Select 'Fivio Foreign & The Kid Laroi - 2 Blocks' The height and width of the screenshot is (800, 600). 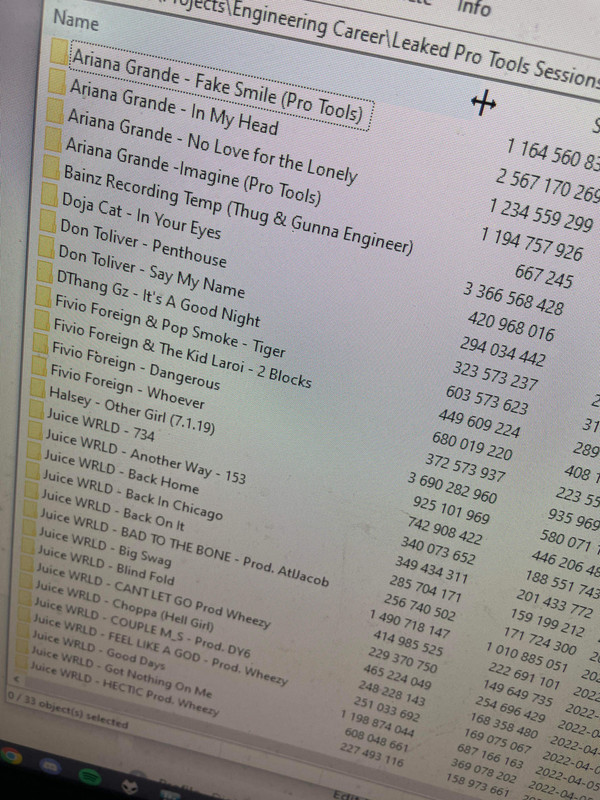tap(182, 353)
